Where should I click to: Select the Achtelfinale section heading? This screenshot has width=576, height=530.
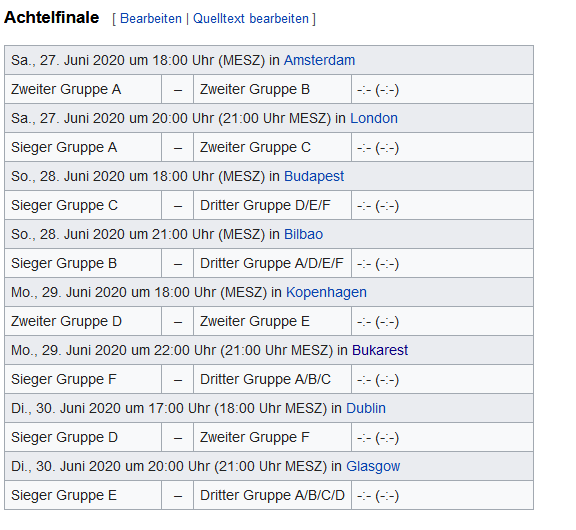coord(51,18)
